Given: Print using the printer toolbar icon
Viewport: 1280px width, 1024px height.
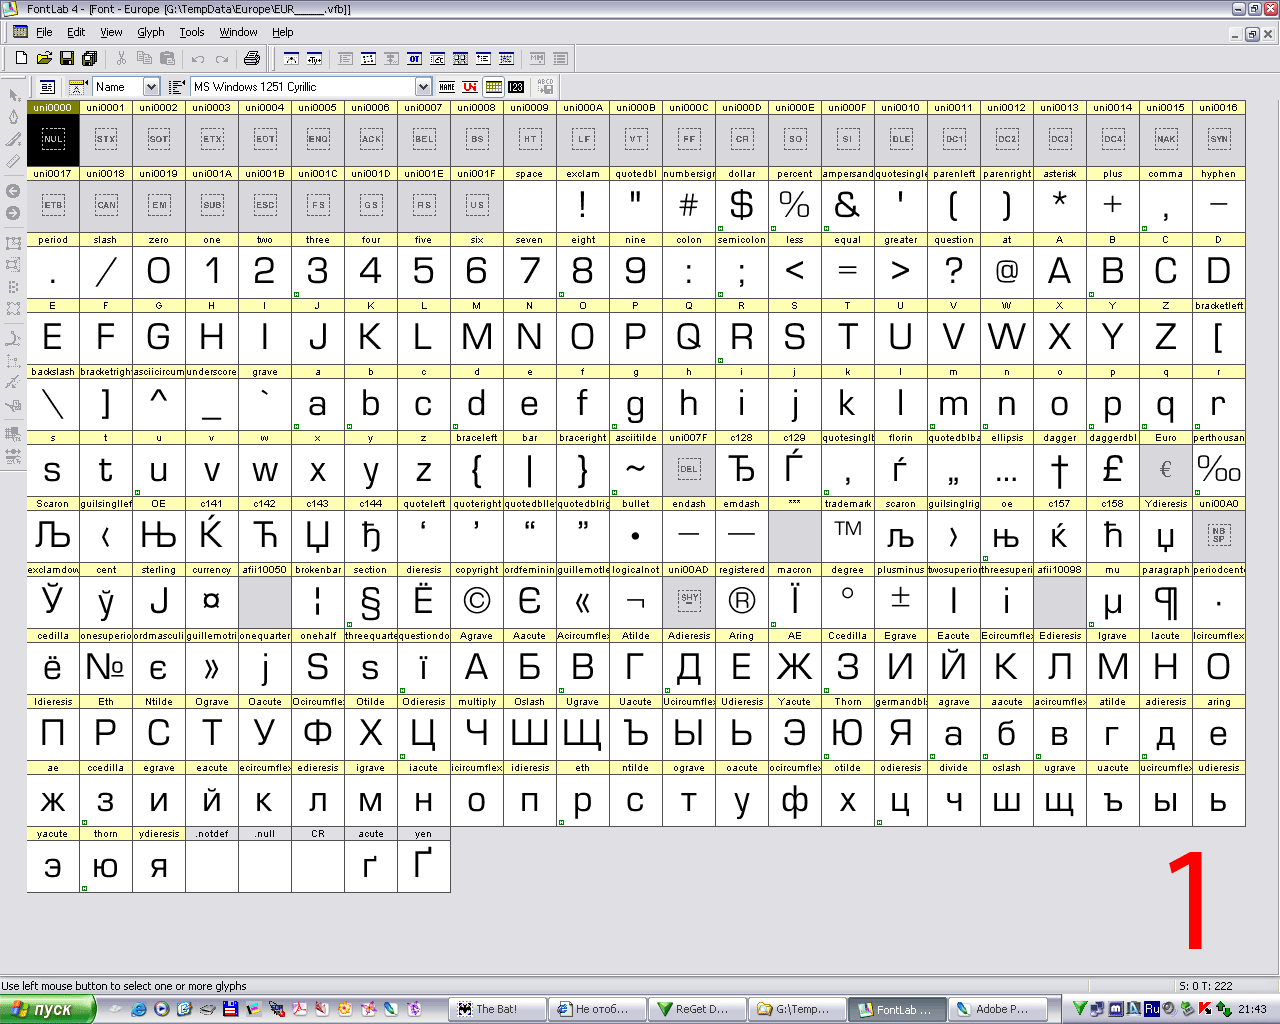Looking at the screenshot, I should (252, 59).
